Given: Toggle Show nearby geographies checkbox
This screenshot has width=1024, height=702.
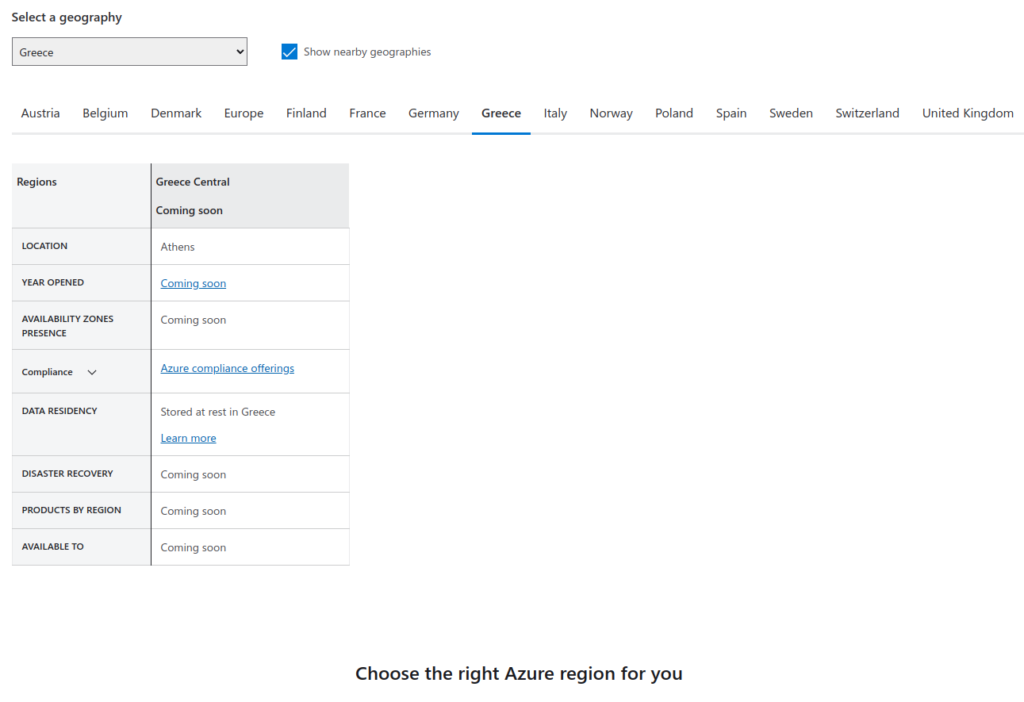Looking at the screenshot, I should click(x=289, y=52).
